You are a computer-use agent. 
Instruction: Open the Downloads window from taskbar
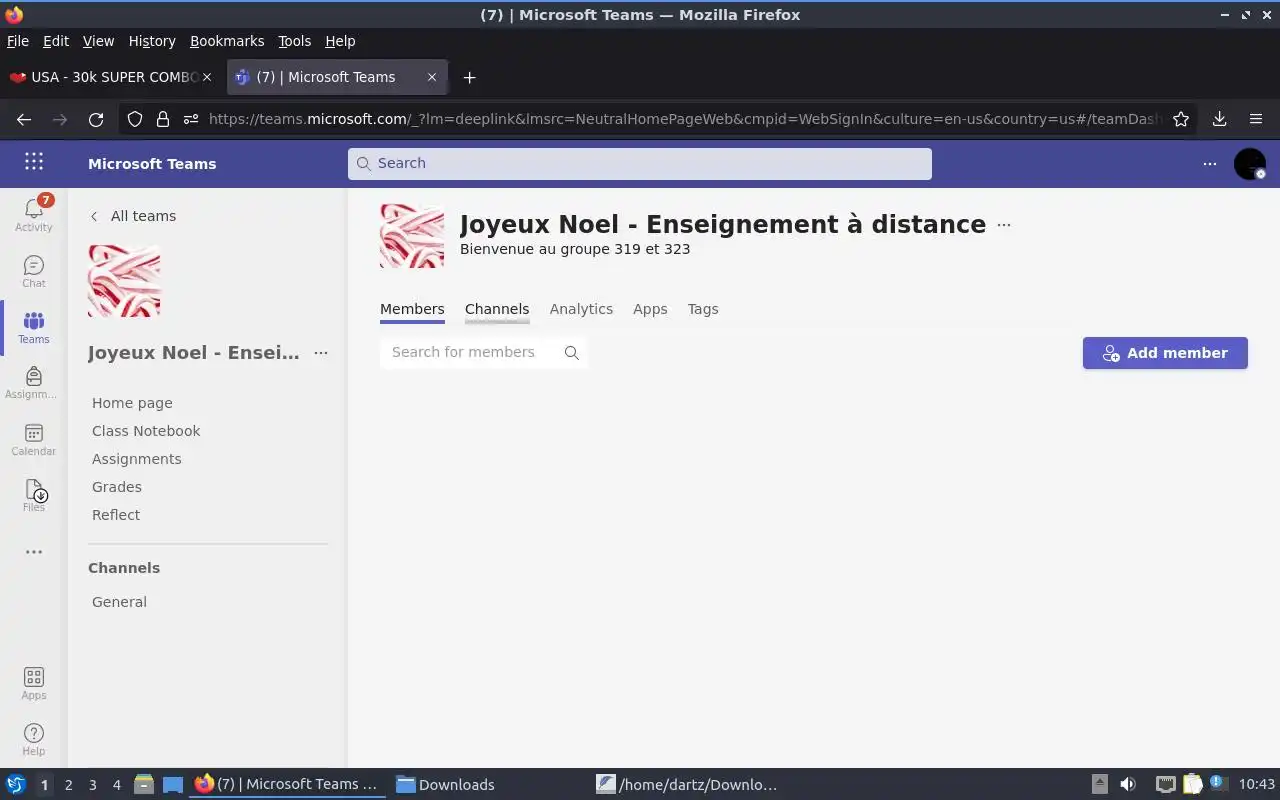[x=445, y=785]
